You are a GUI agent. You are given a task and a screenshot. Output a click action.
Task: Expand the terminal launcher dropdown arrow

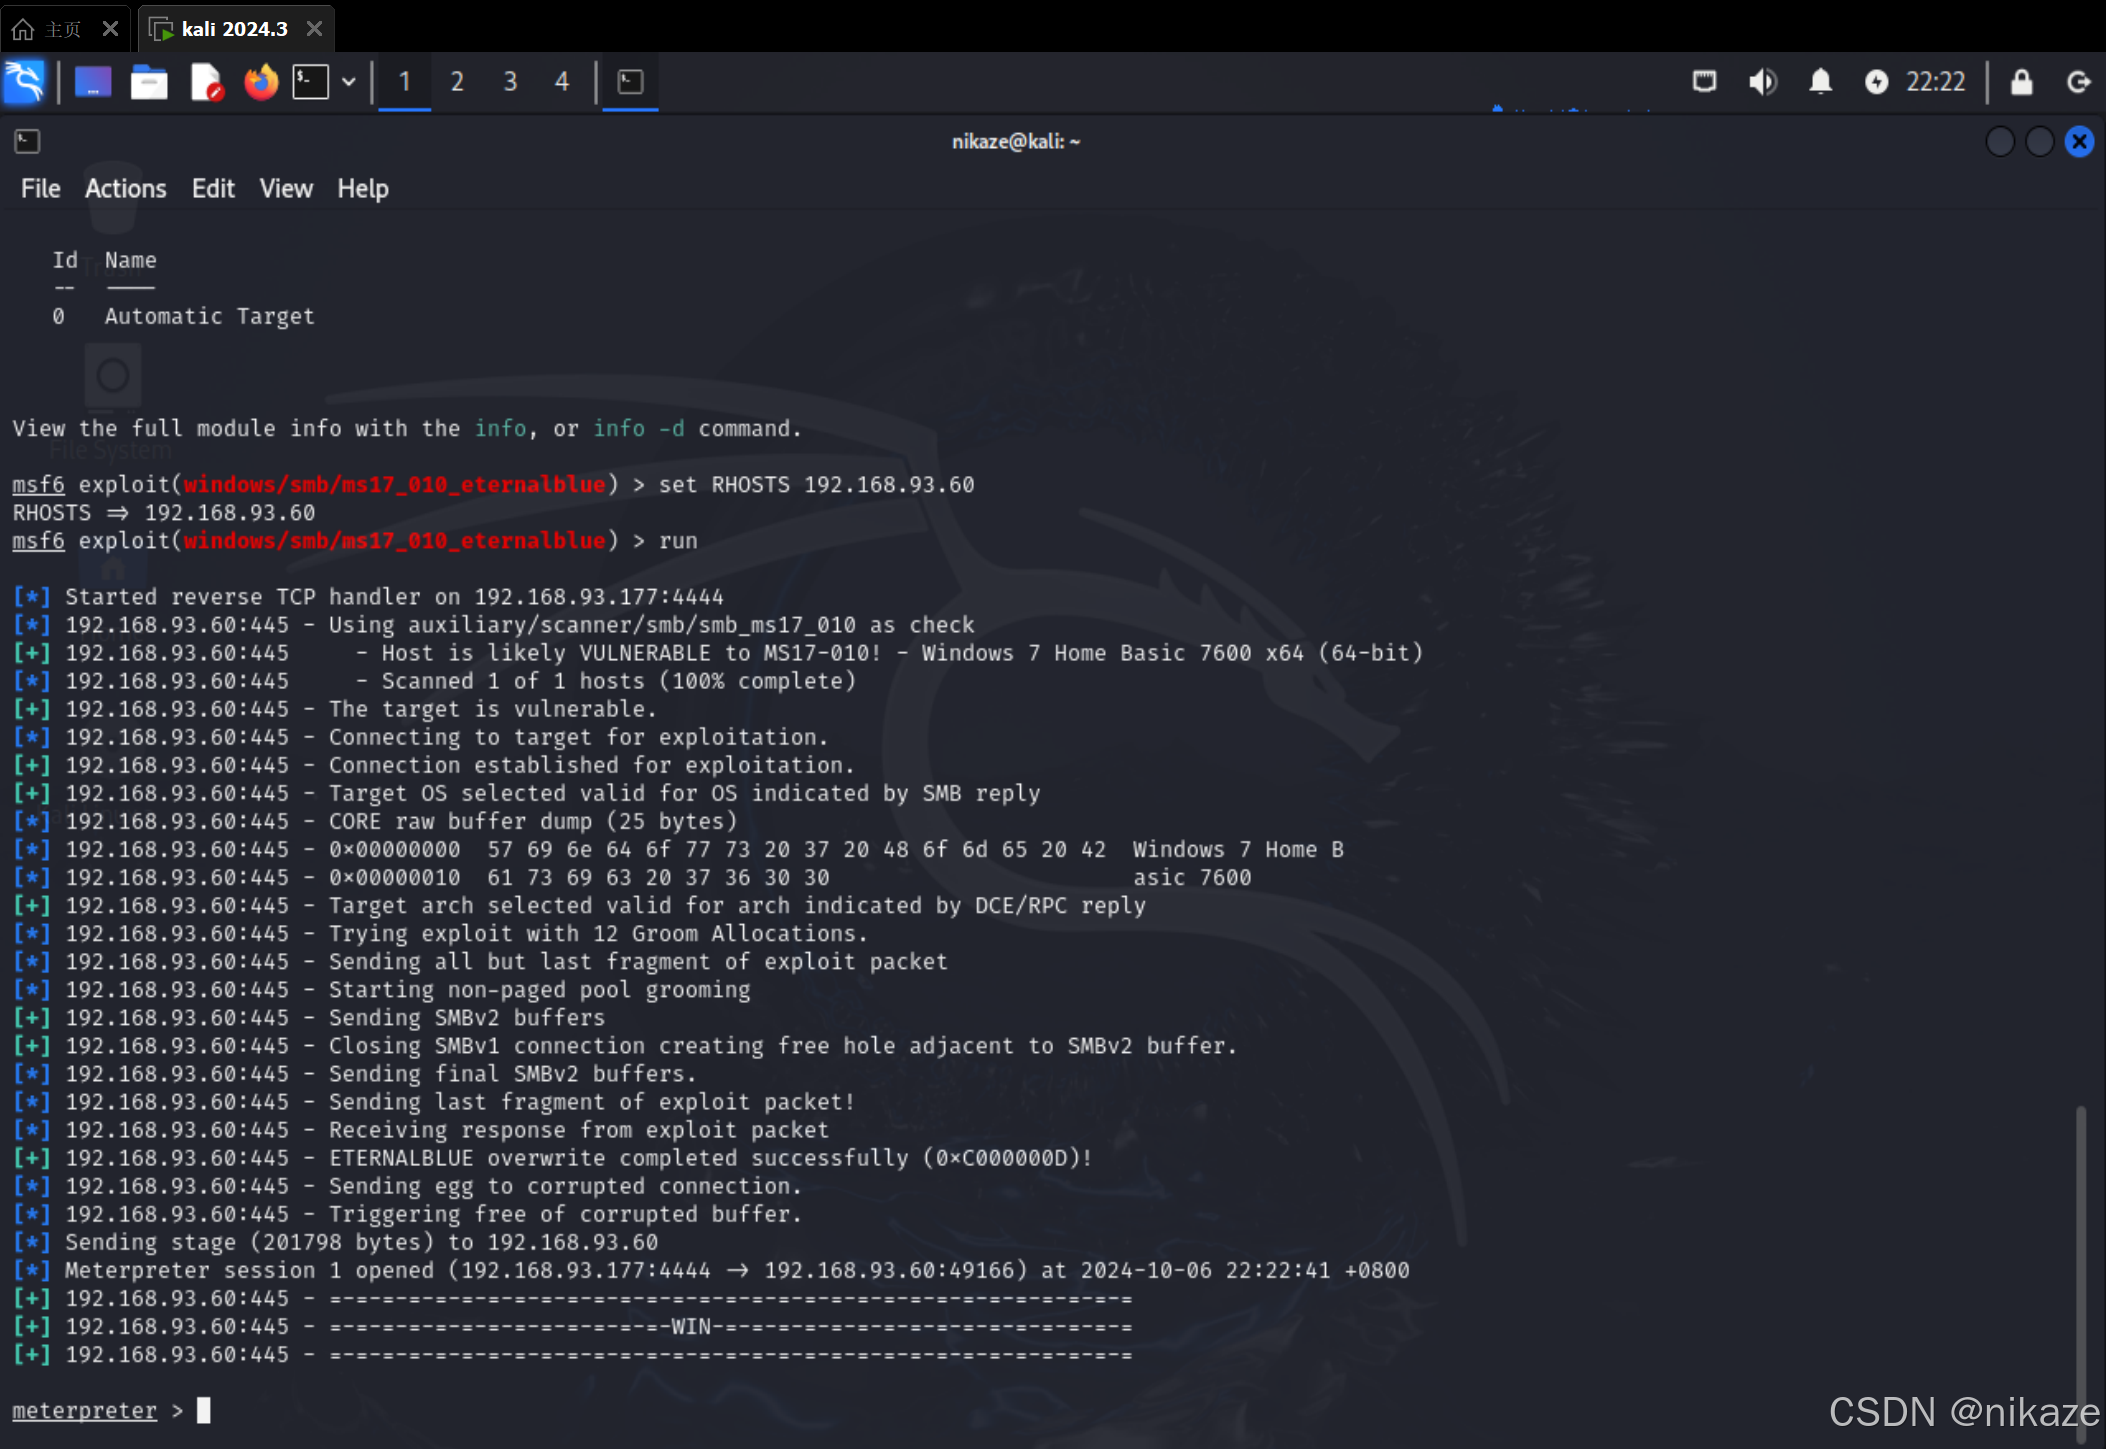[x=349, y=82]
